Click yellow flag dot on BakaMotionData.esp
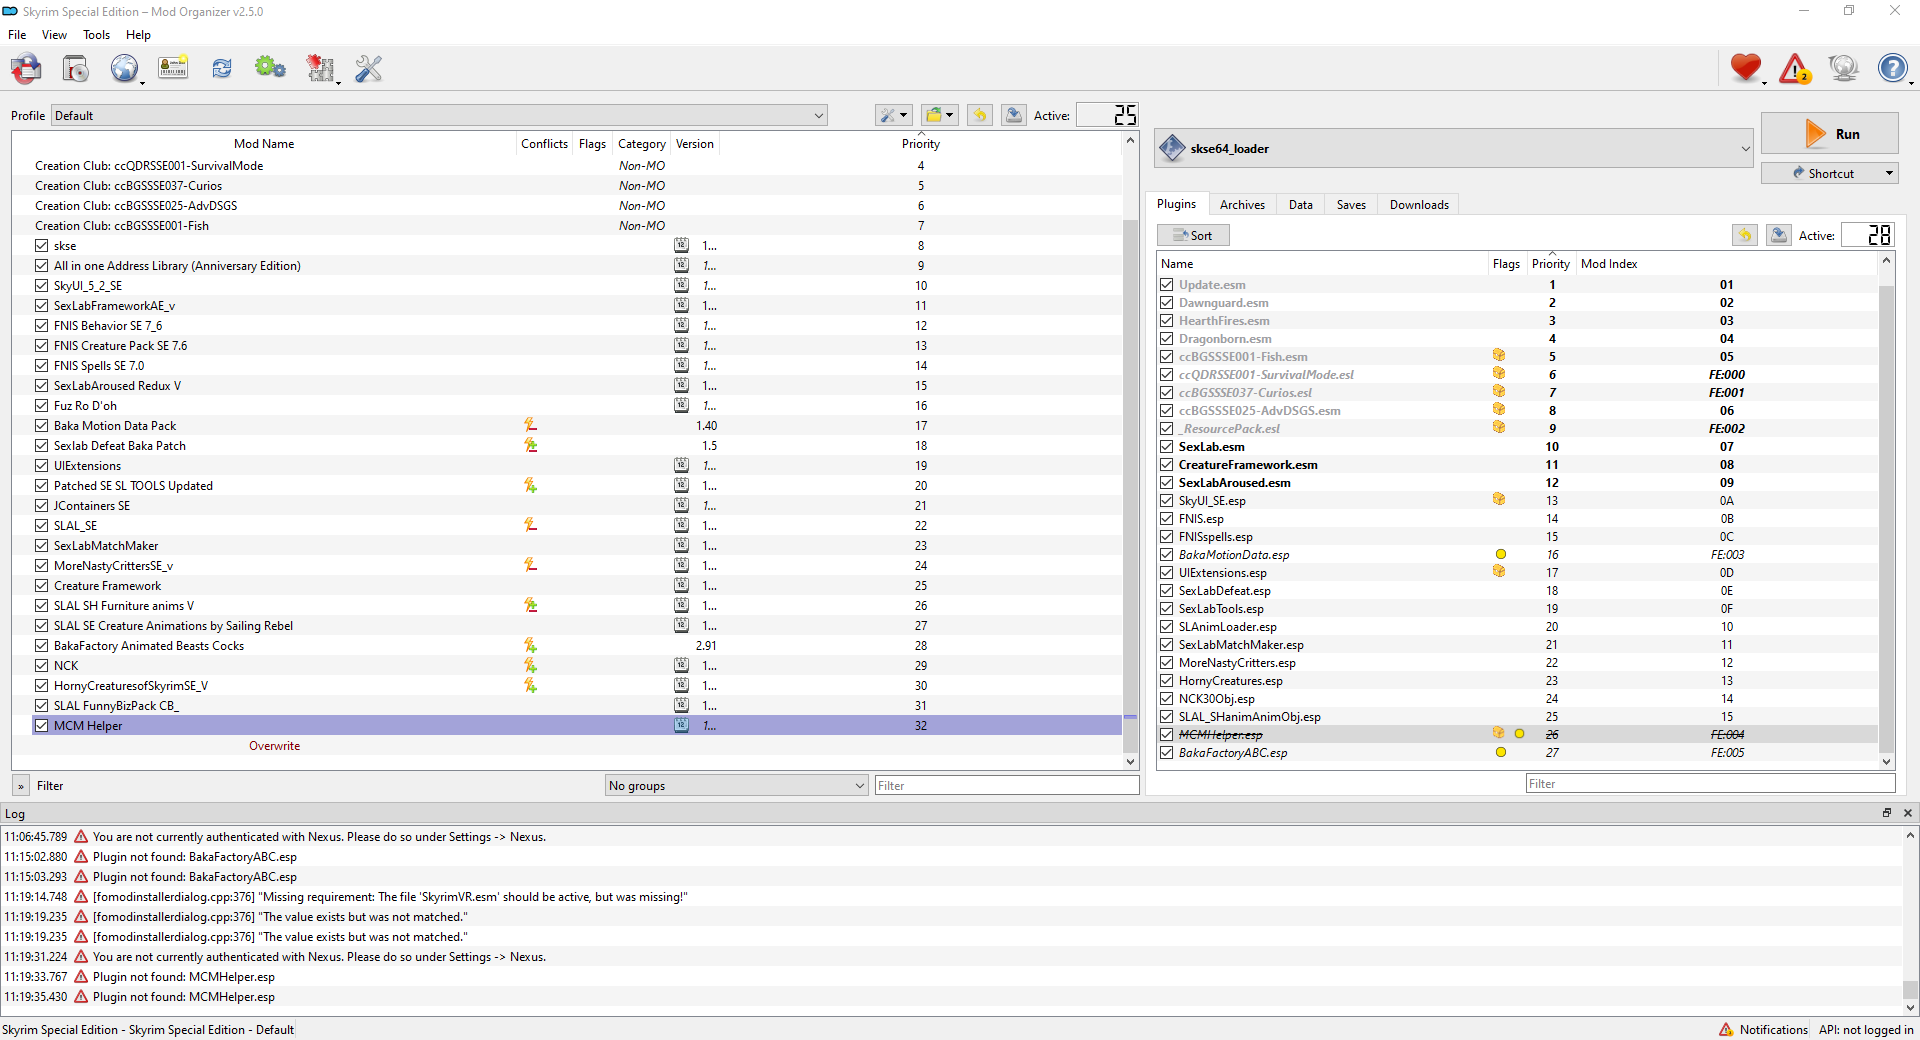Screen dimensions: 1920x1040 click(x=1500, y=554)
